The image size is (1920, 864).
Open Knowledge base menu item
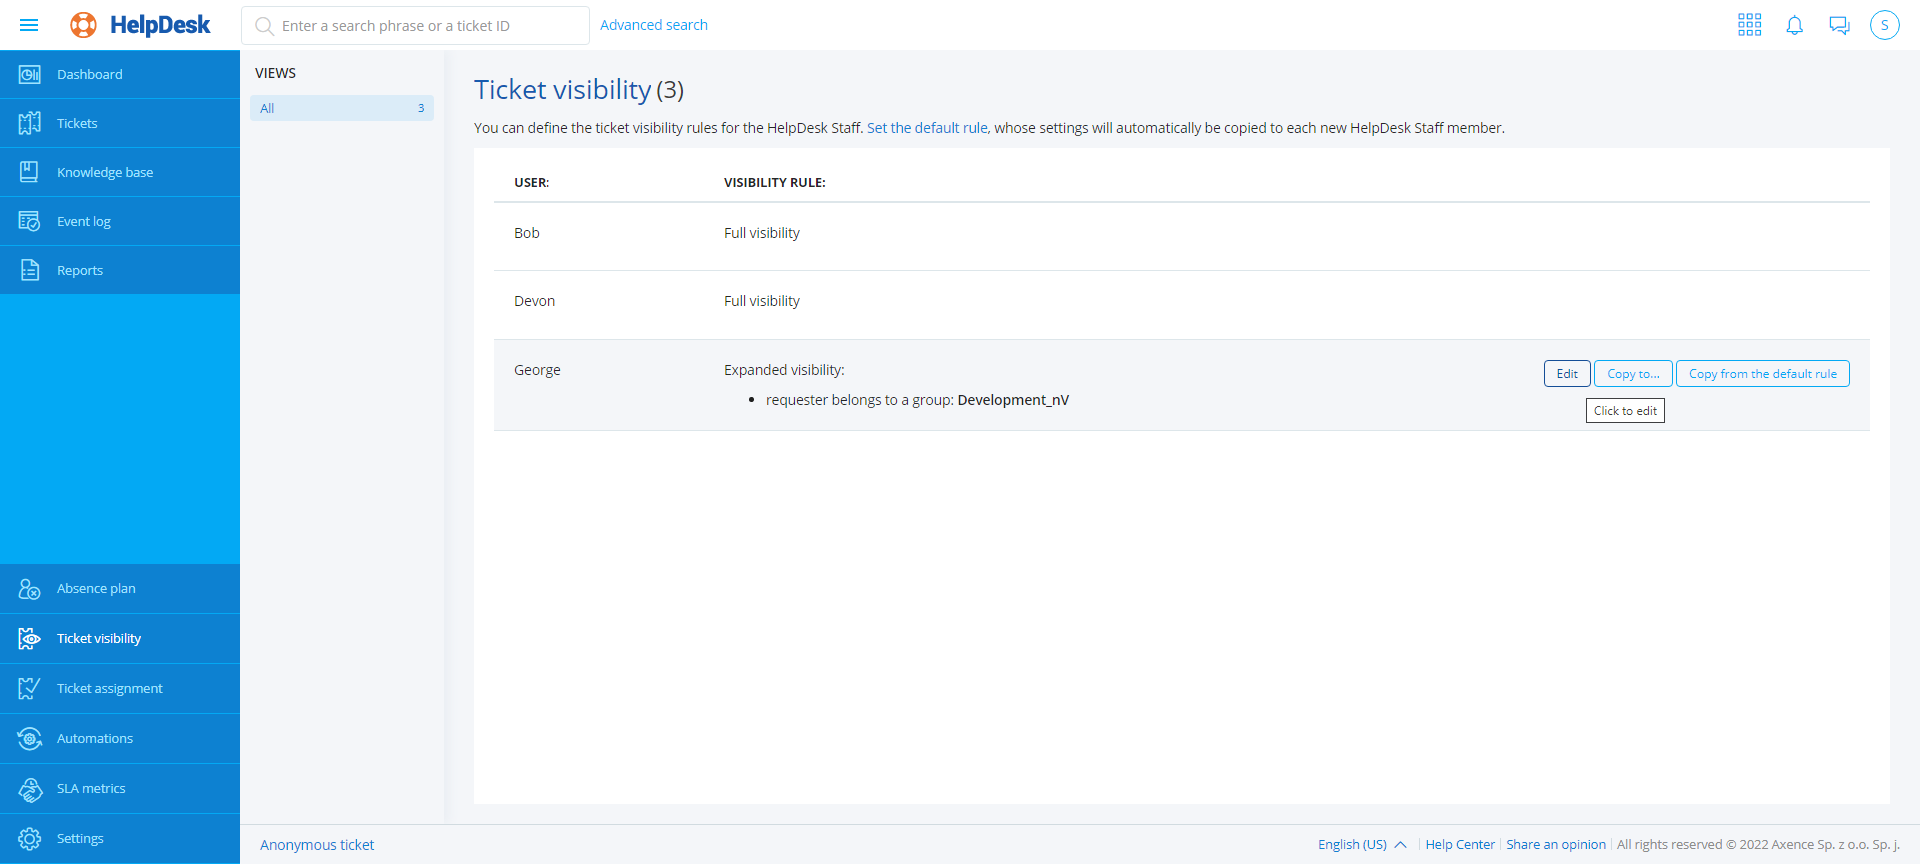tap(104, 172)
